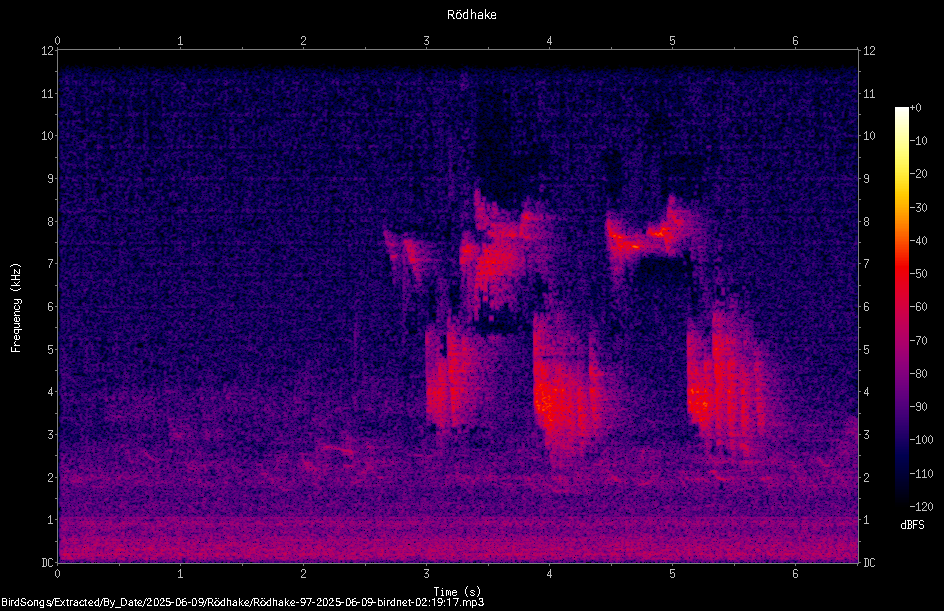This screenshot has height=611, width=944.
Task: Click the 1 second tick on top axis
Action: point(180,40)
